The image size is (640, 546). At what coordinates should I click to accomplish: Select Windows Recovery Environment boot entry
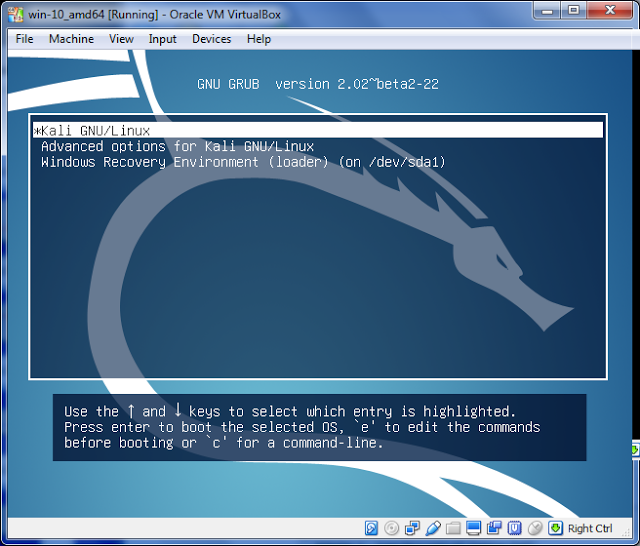243,162
